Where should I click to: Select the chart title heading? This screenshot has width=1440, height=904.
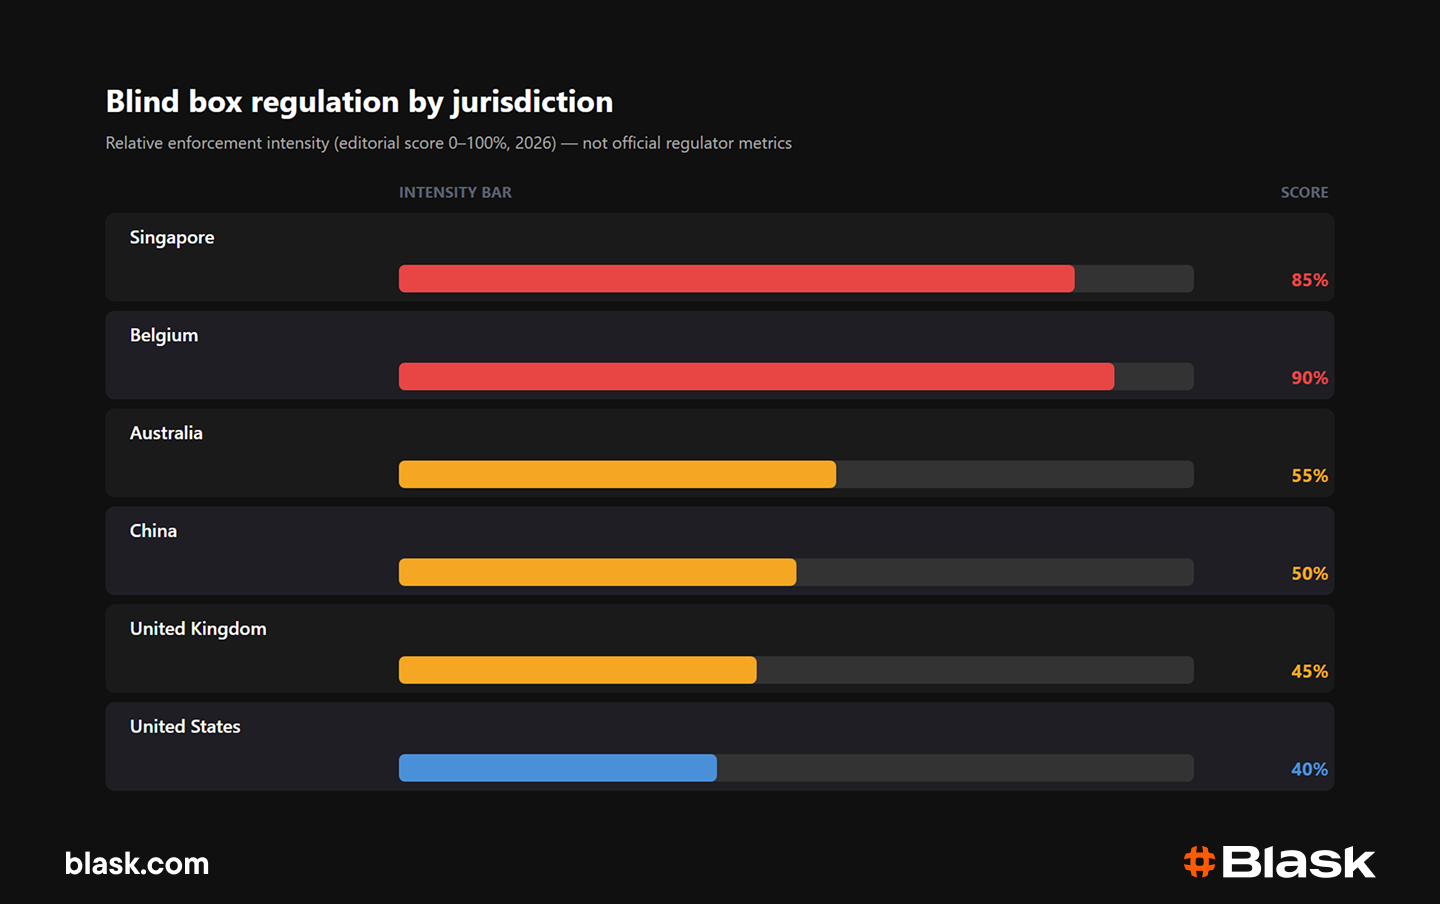click(359, 102)
